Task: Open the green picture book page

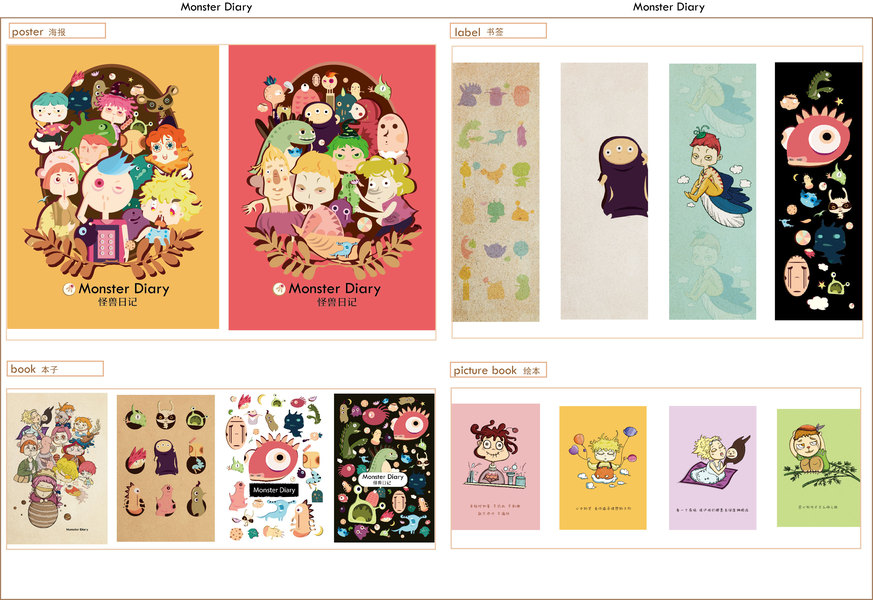Action: pyautogui.click(x=818, y=468)
